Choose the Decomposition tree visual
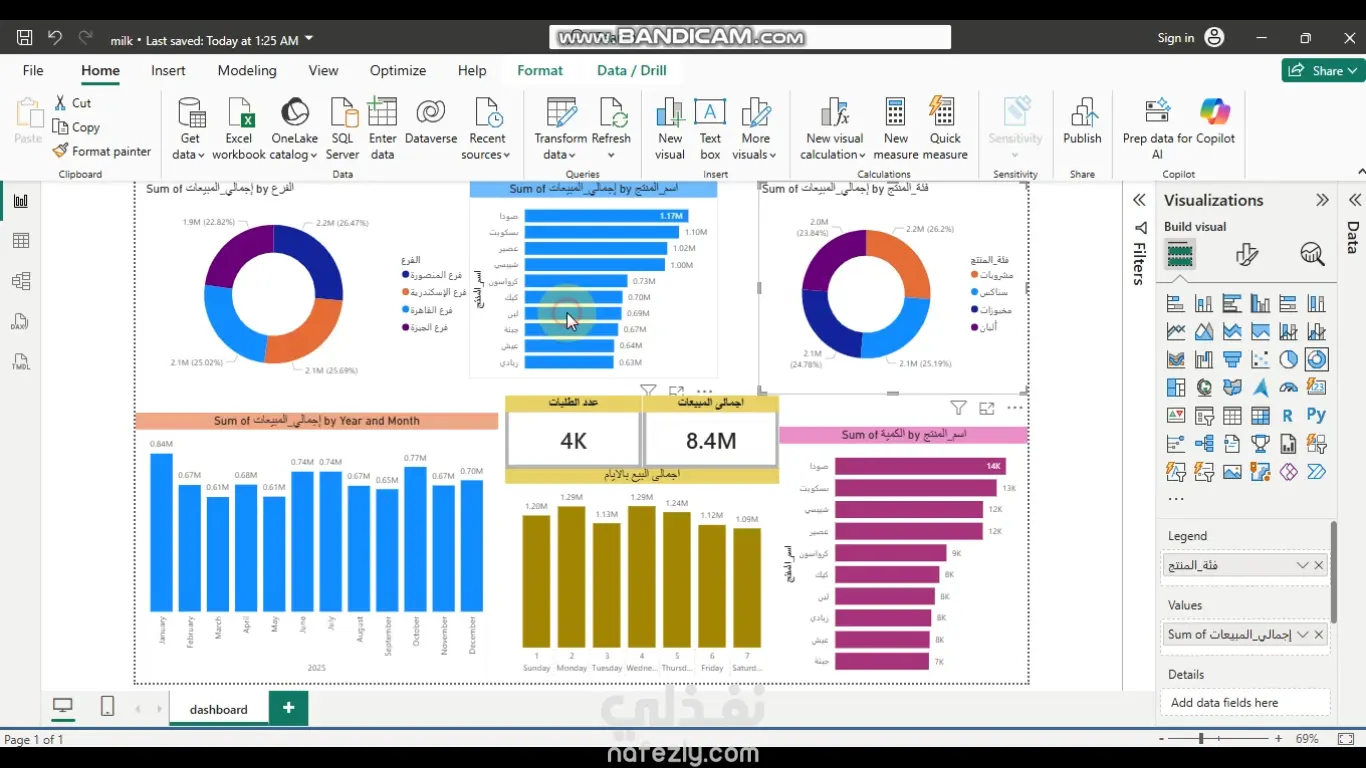The width and height of the screenshot is (1366, 768). tap(1204, 444)
